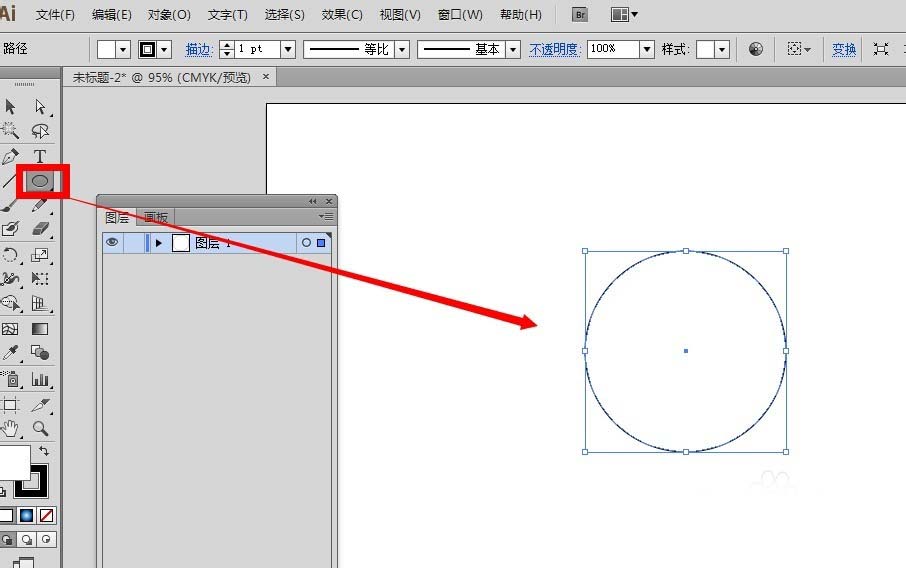Enable Draw Normal mode
Screen dimensions: 906x568
8,540
